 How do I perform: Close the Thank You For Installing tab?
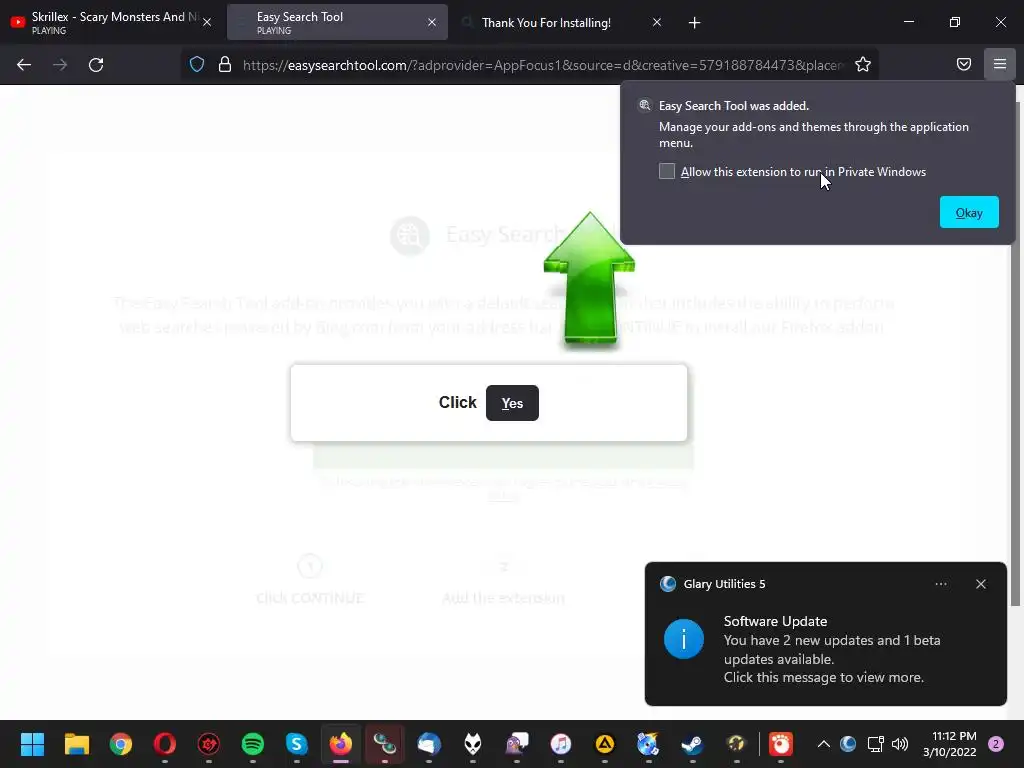[x=657, y=22]
